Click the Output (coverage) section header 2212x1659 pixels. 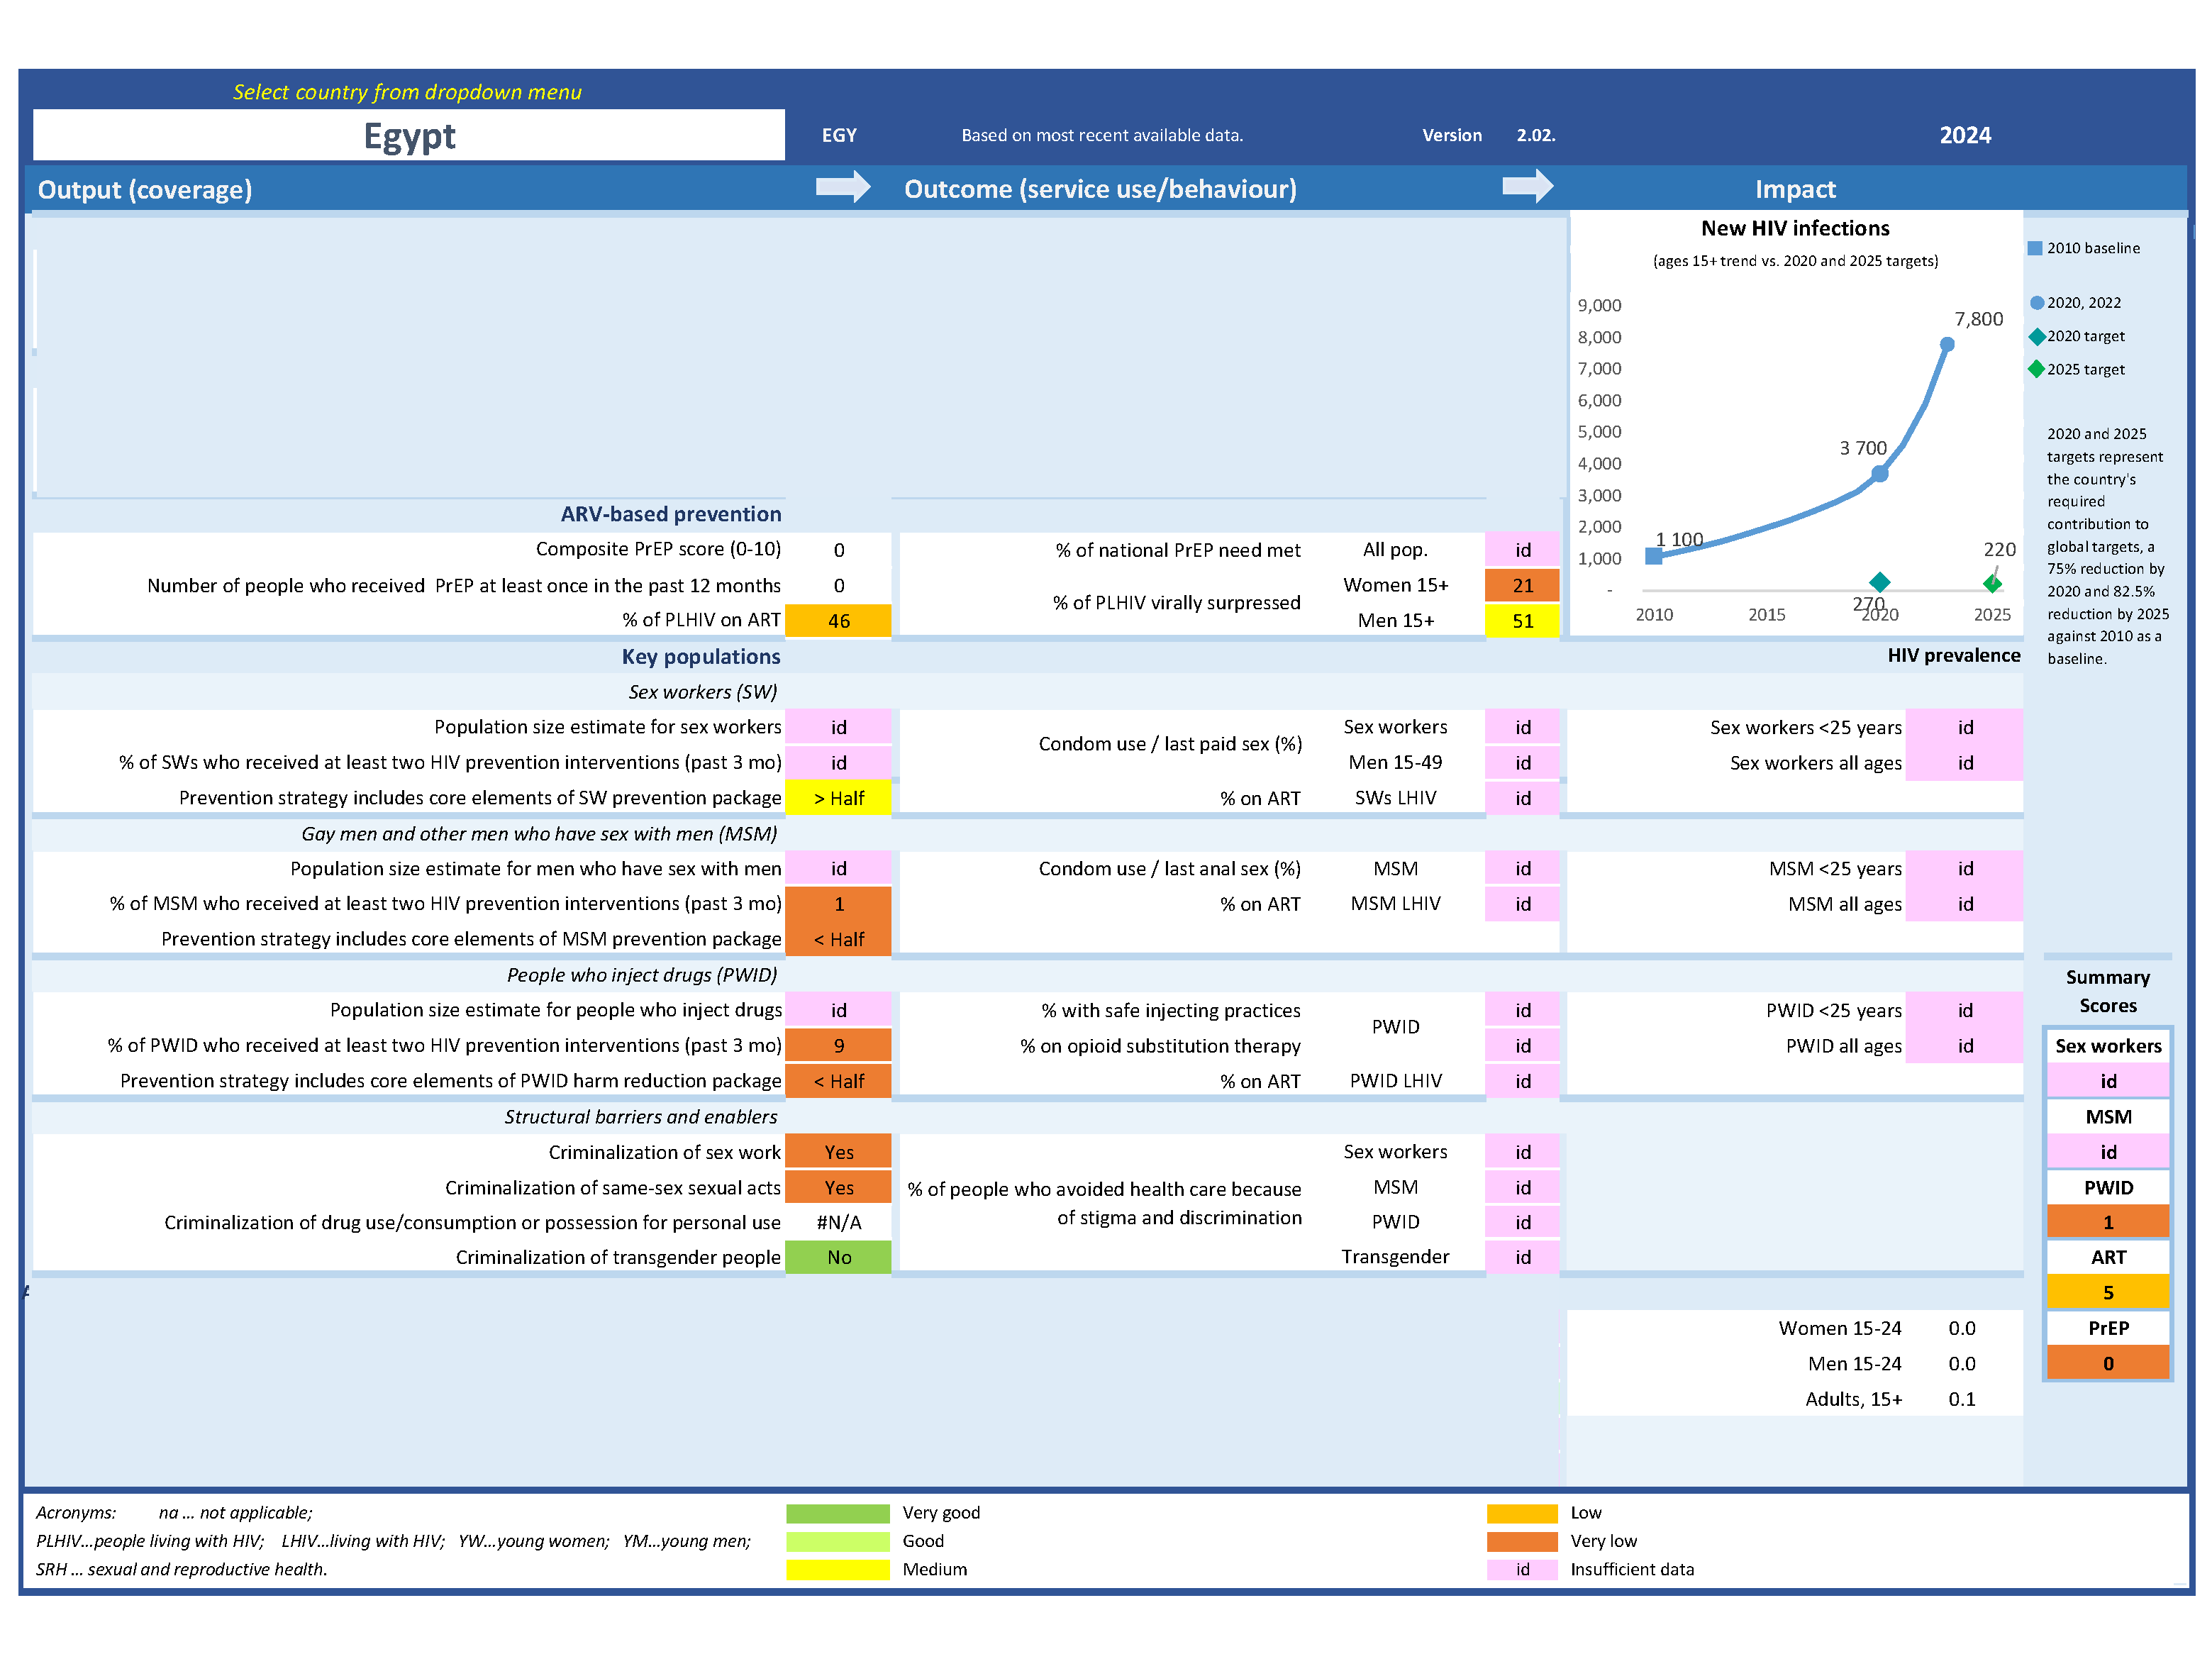coord(145,189)
